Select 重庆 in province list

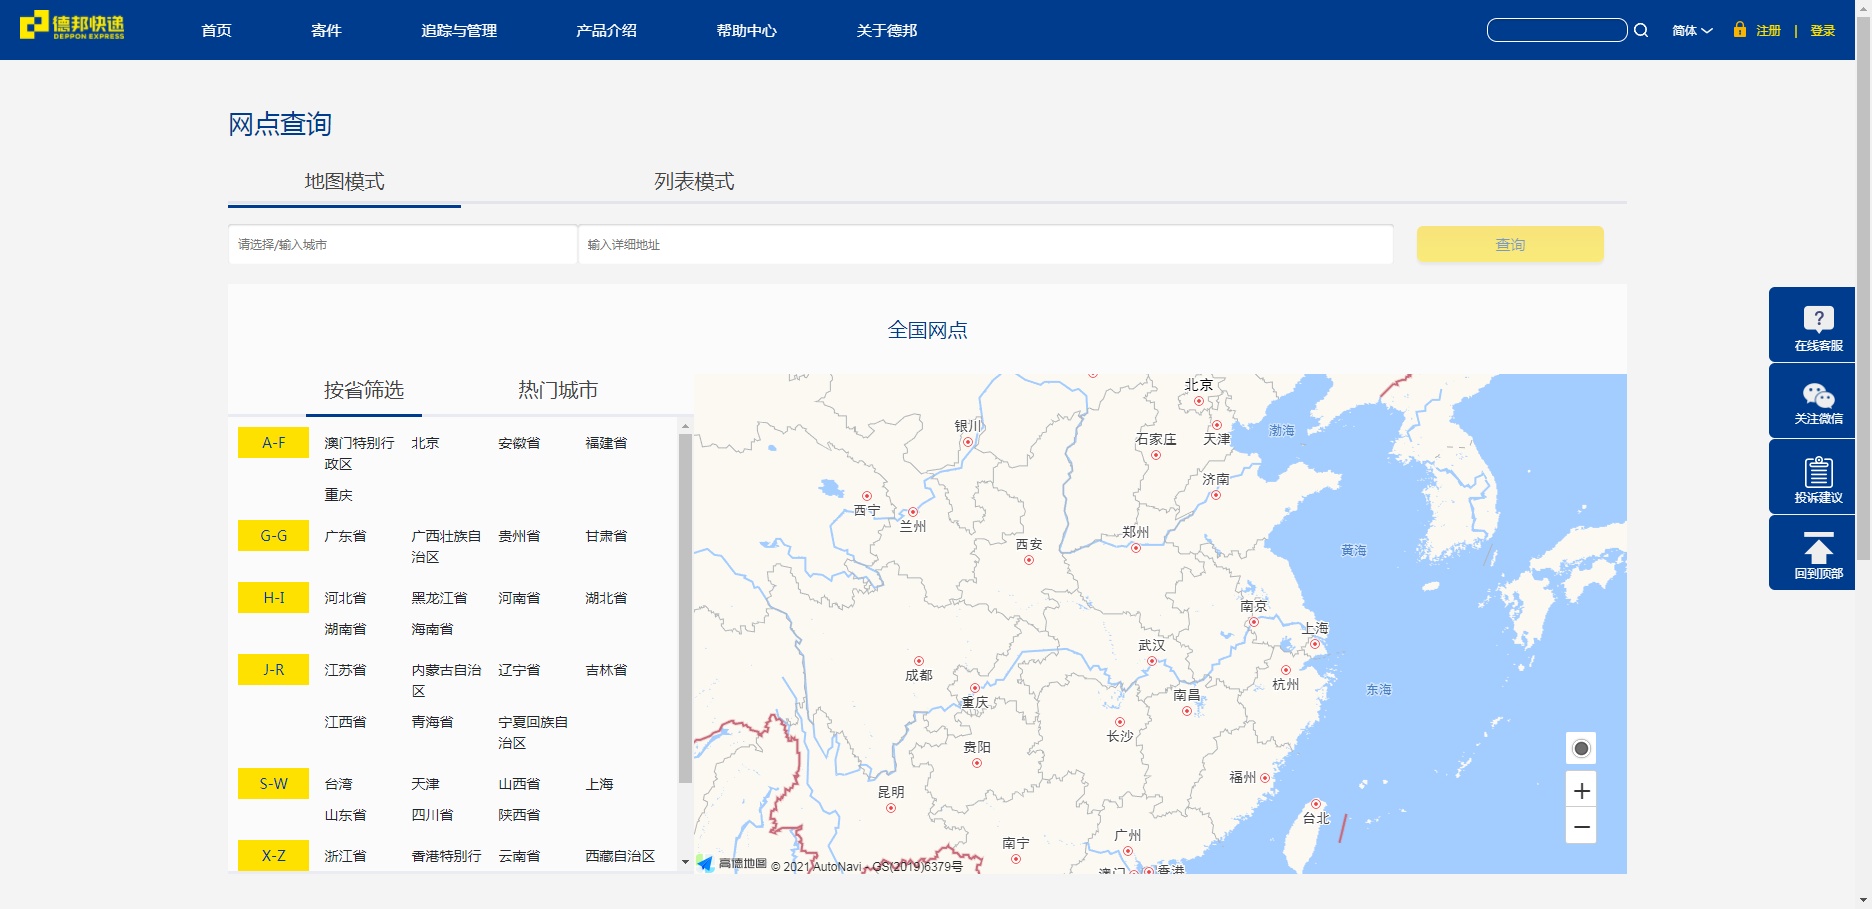click(x=338, y=495)
